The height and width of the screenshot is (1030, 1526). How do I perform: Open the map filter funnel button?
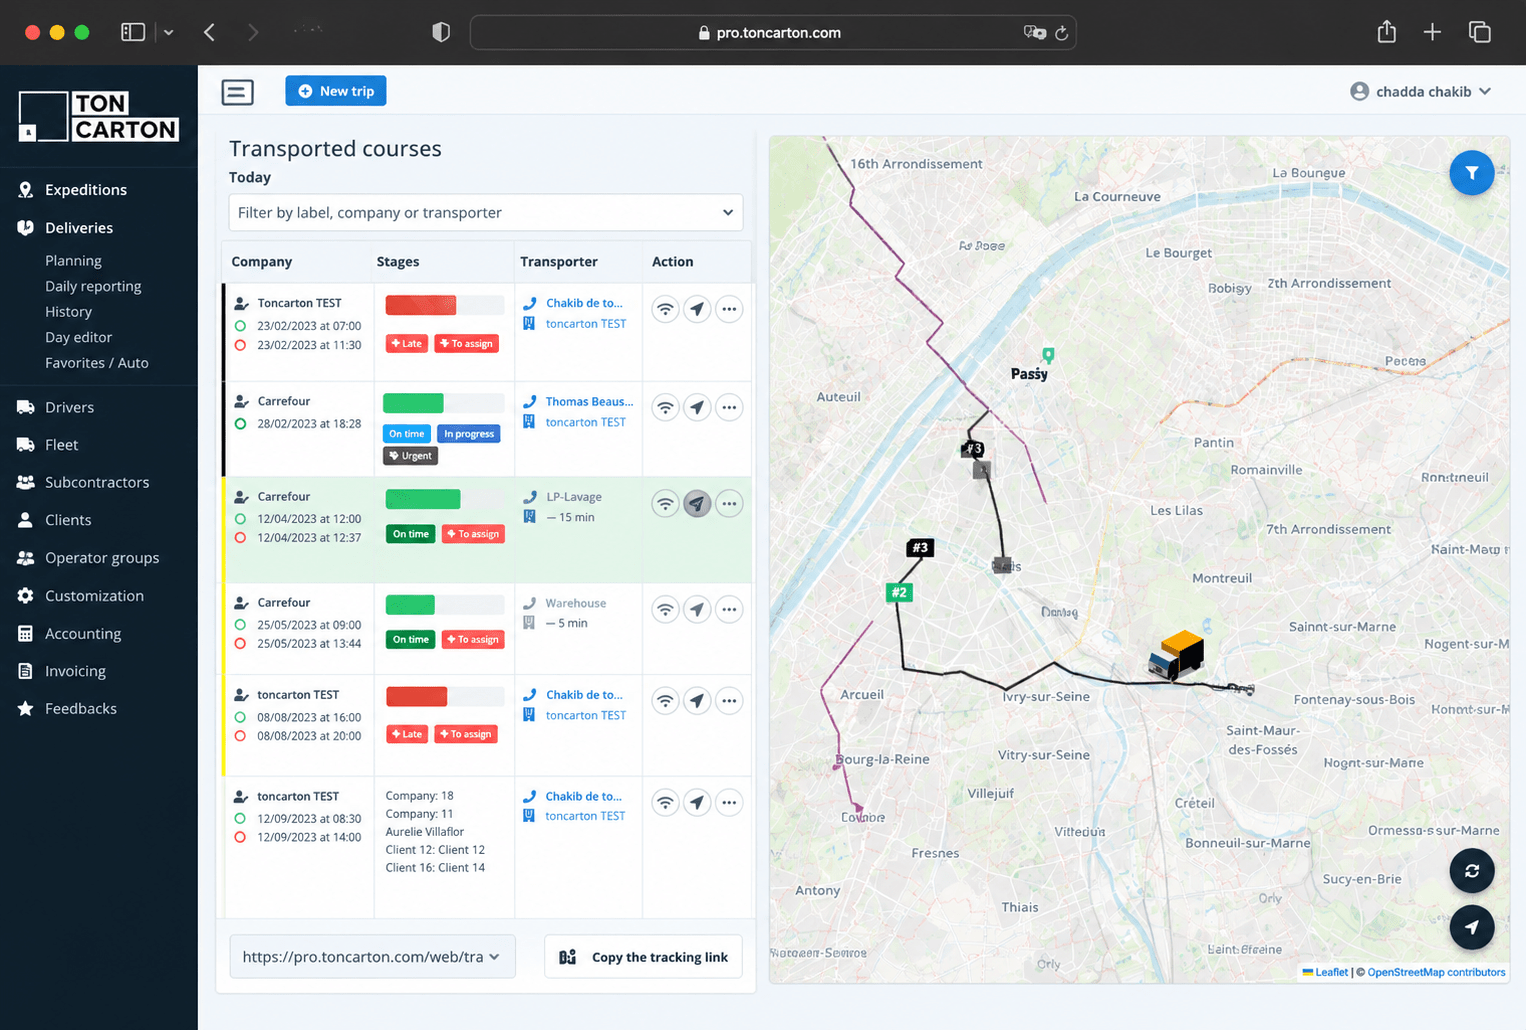(x=1471, y=173)
